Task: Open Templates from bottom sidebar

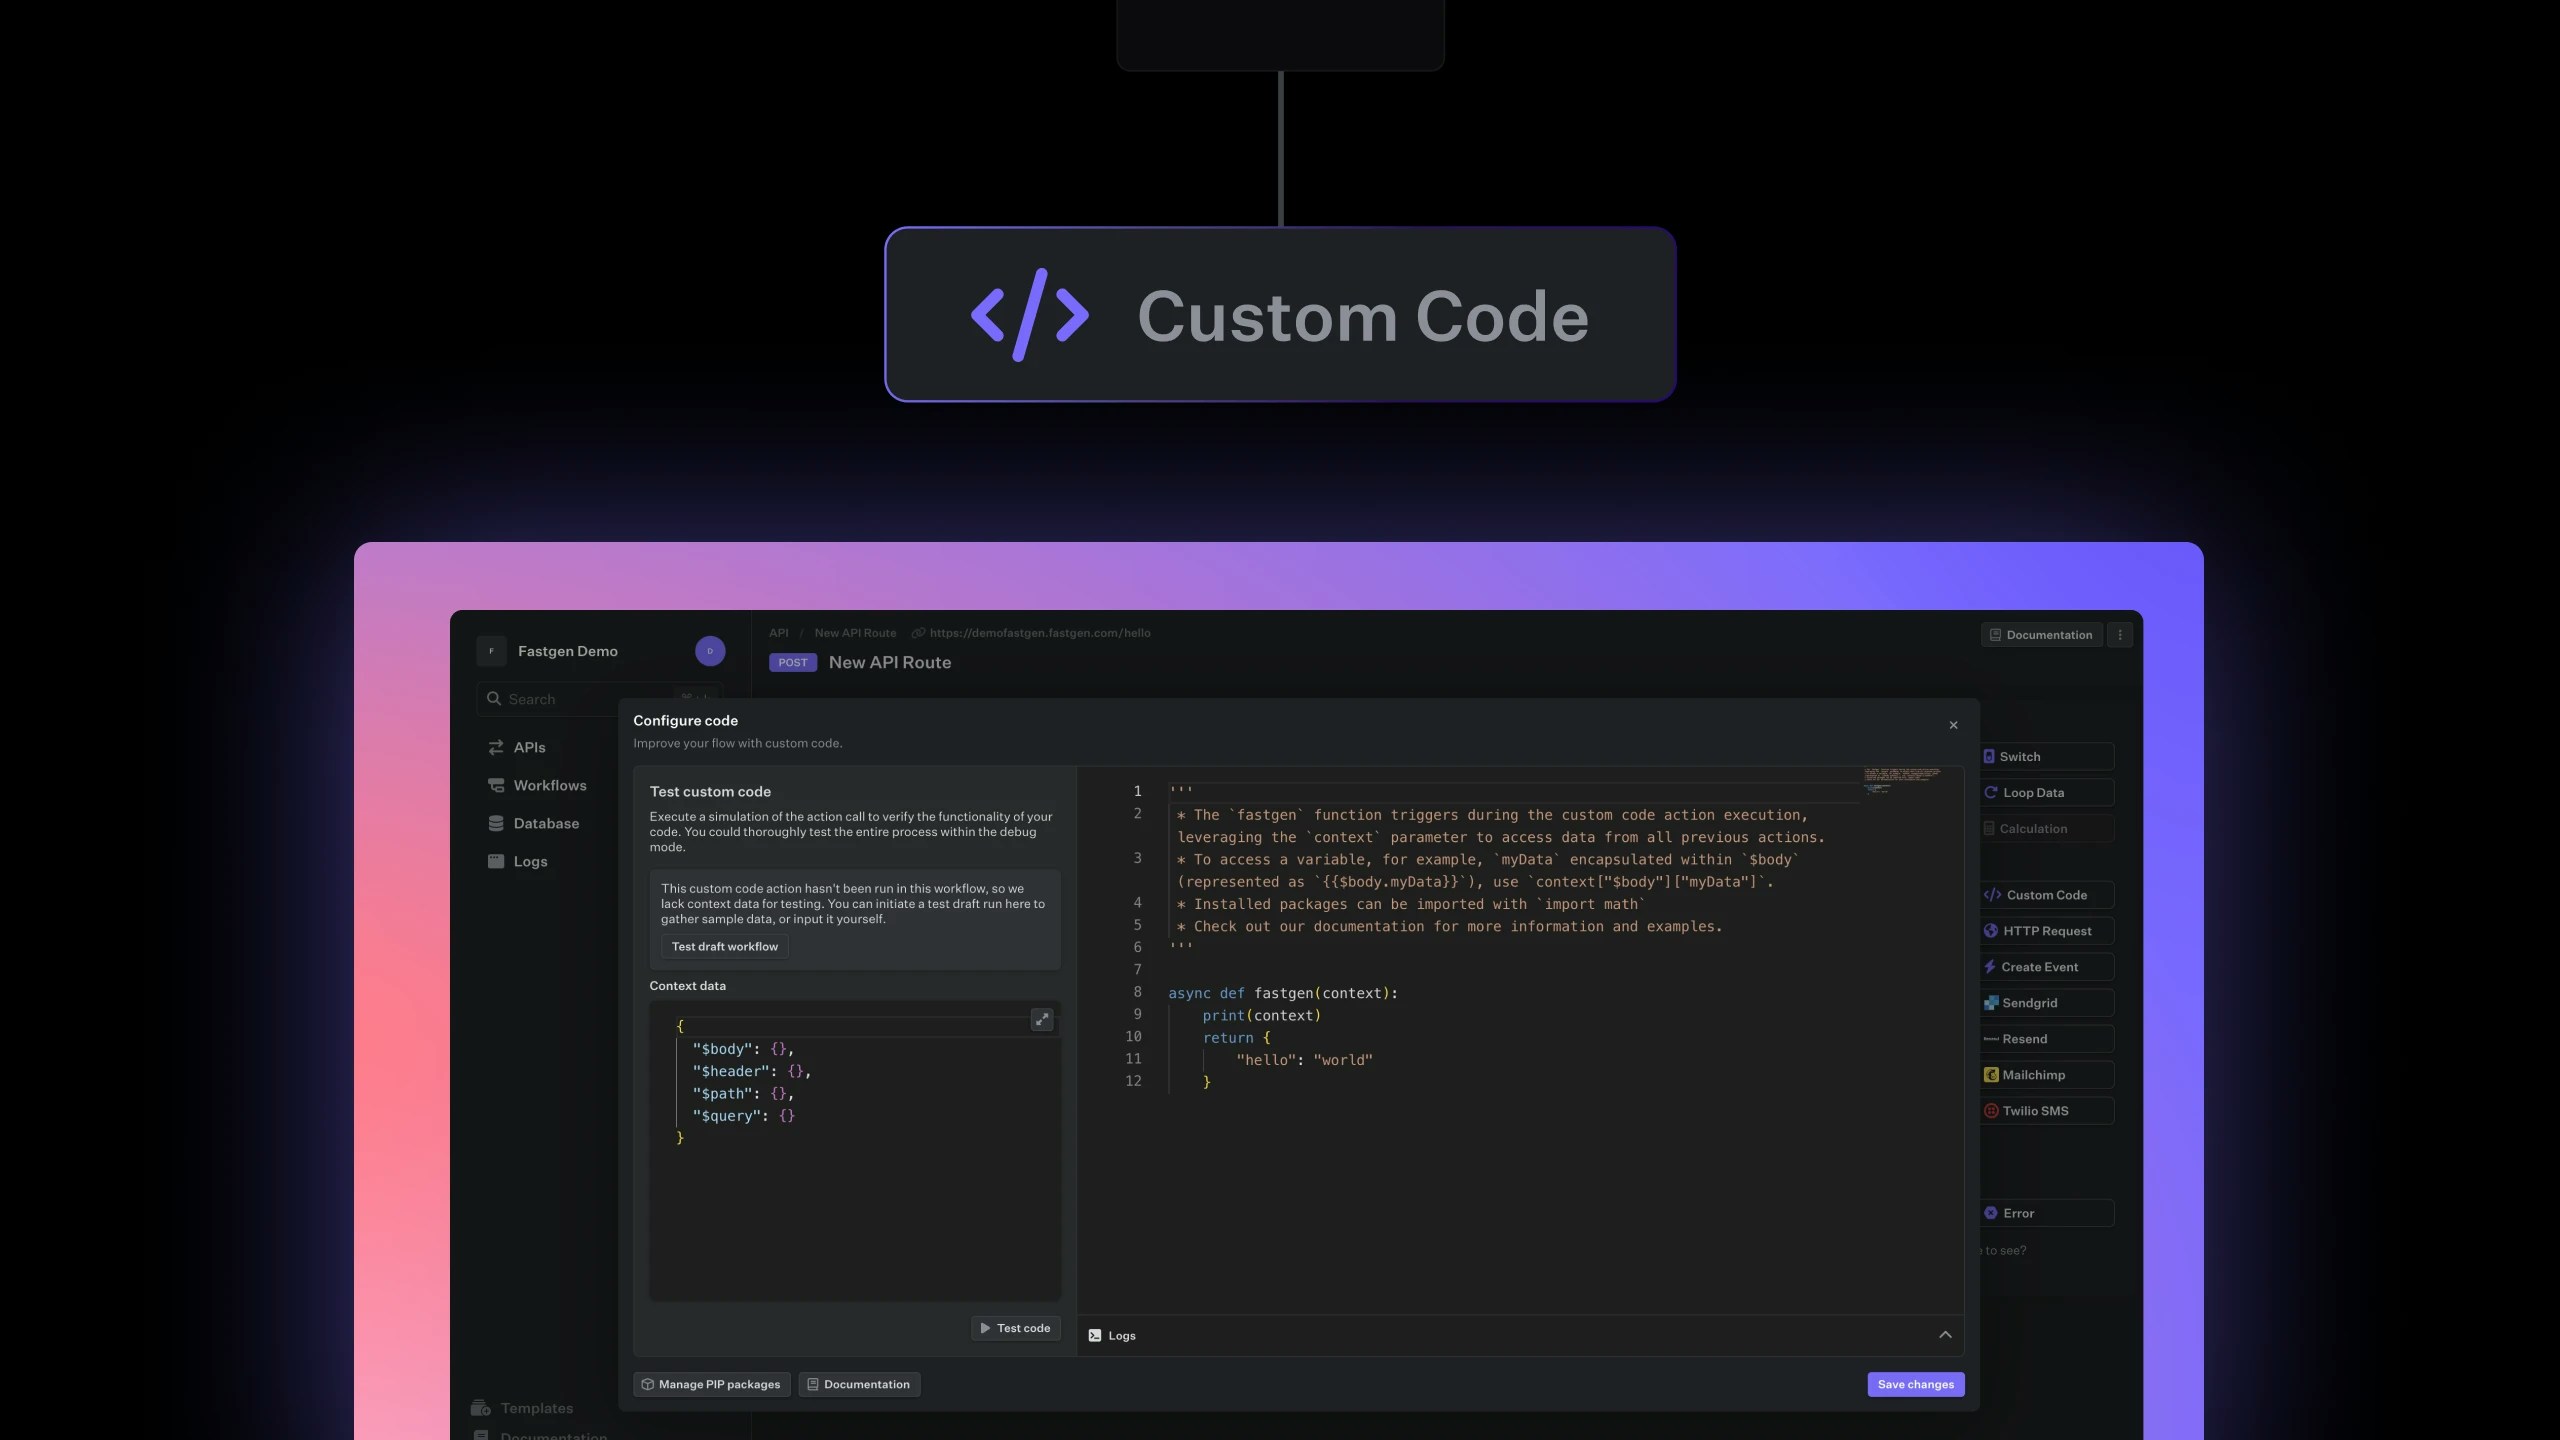Action: [x=535, y=1407]
